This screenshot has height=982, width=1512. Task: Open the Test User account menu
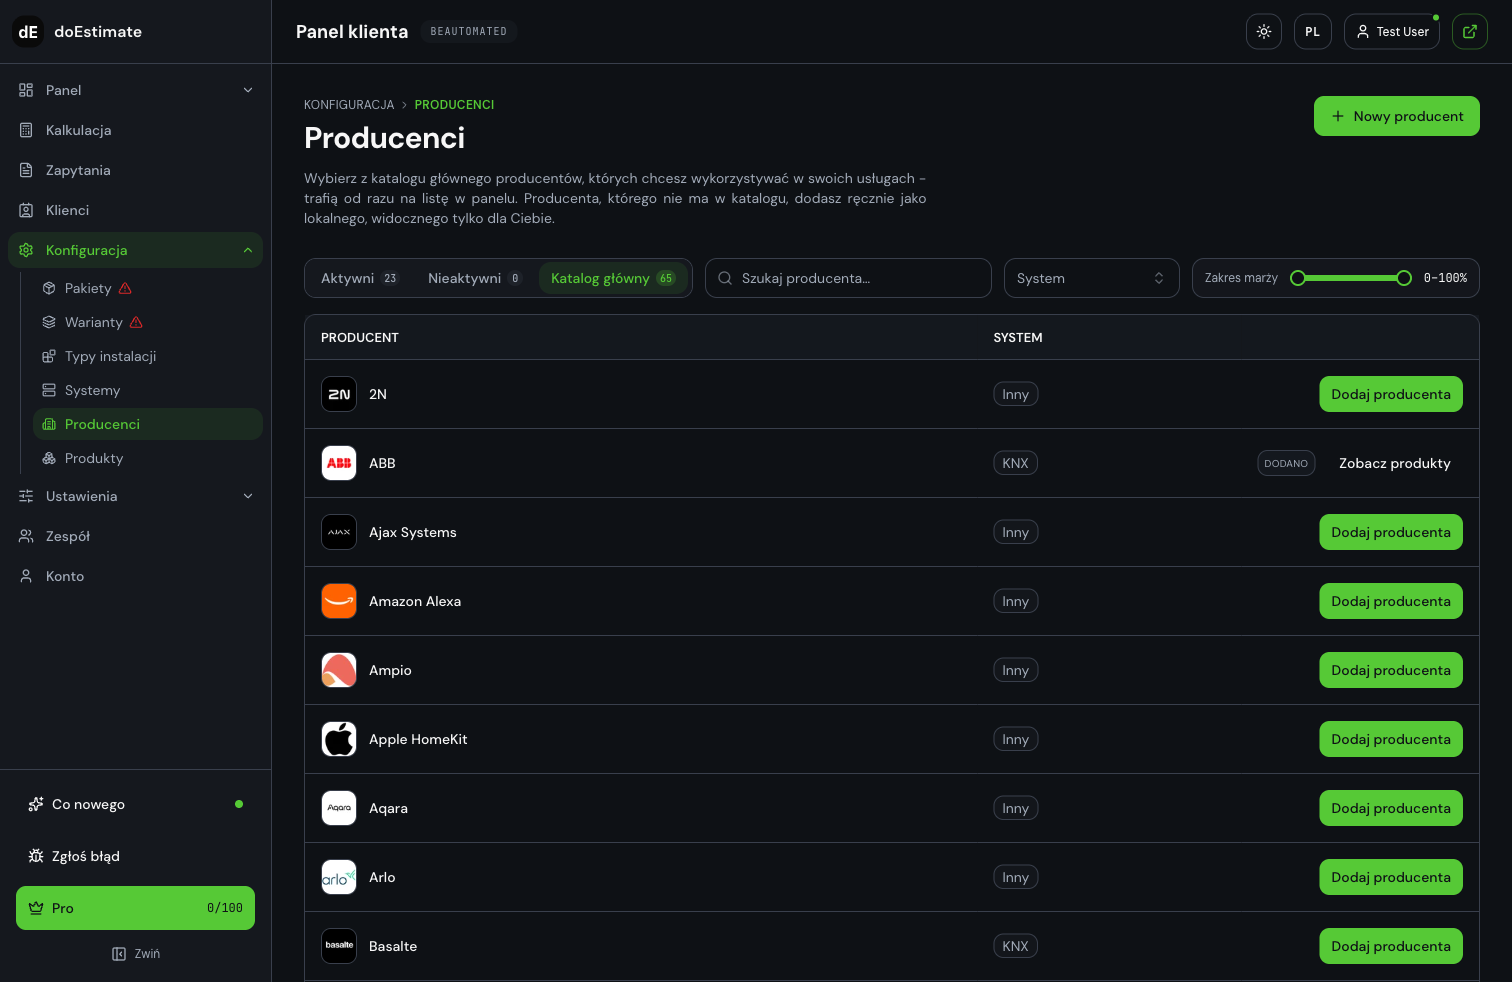pyautogui.click(x=1392, y=32)
